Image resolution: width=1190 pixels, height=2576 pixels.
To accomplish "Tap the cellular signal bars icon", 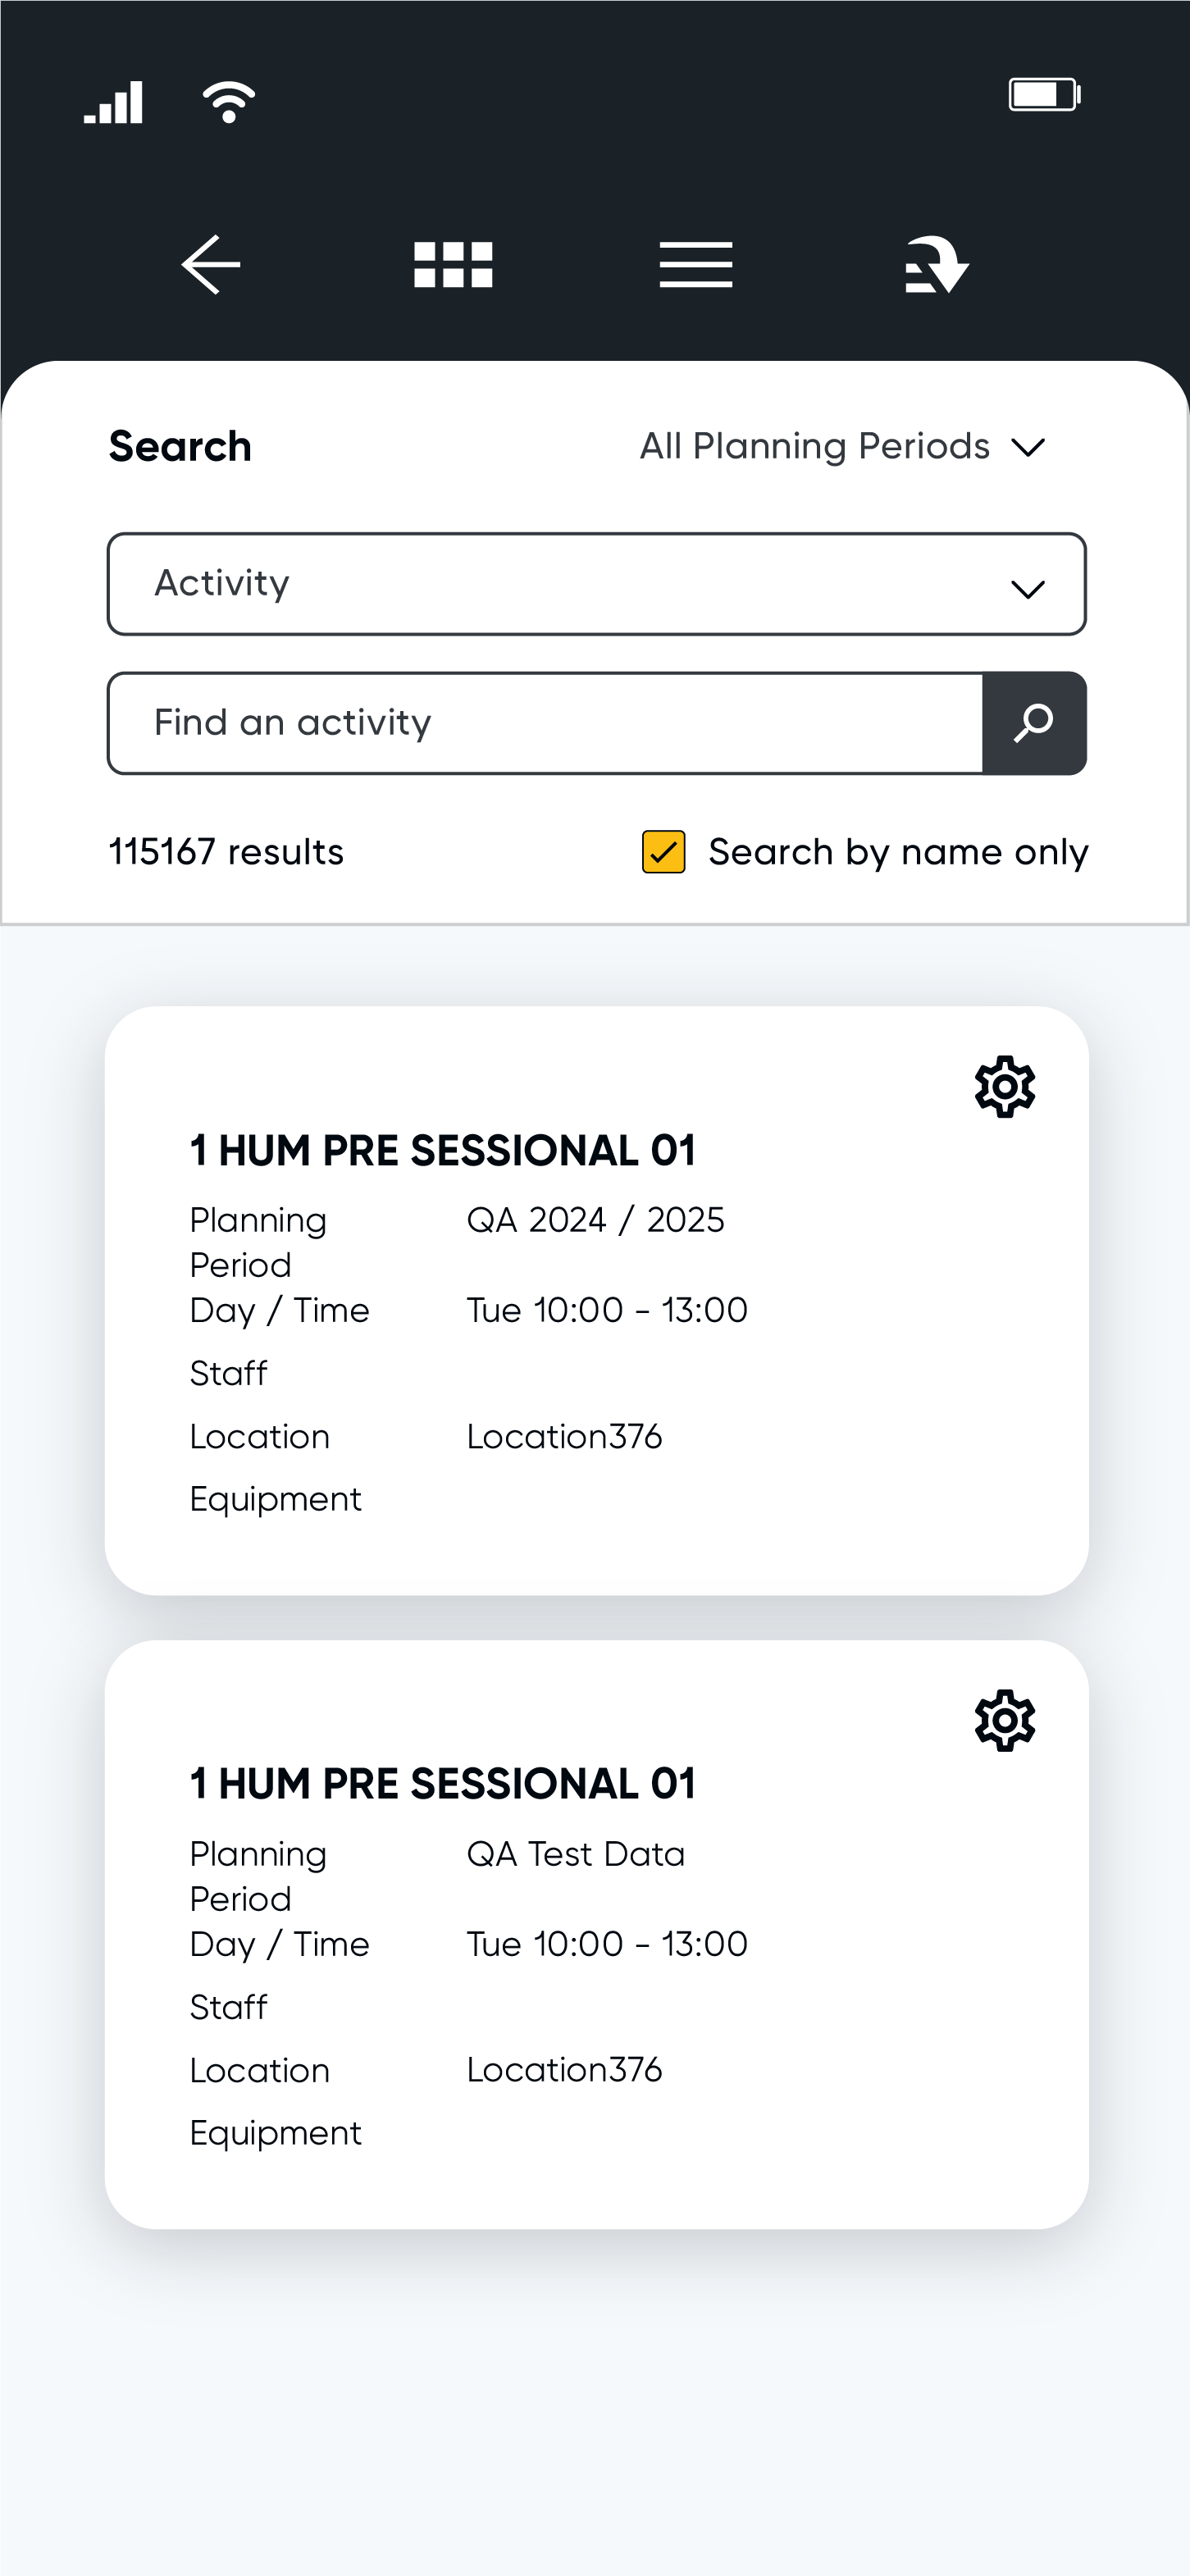I will click(x=113, y=102).
